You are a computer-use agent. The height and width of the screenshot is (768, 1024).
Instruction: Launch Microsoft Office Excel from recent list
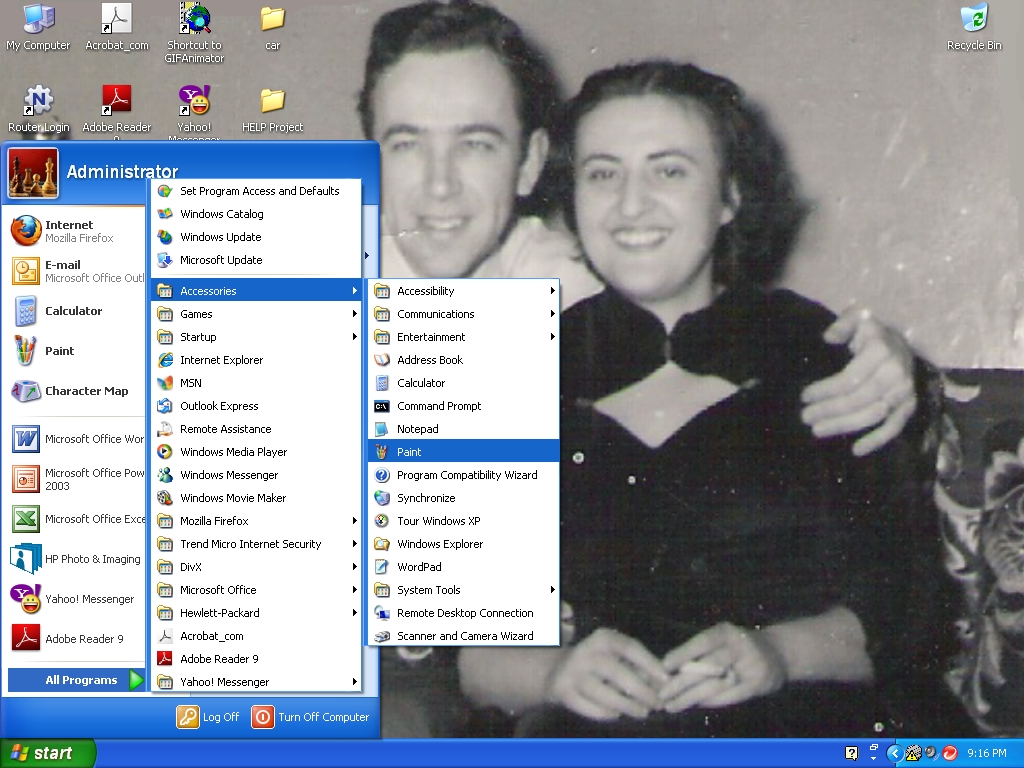[74, 519]
